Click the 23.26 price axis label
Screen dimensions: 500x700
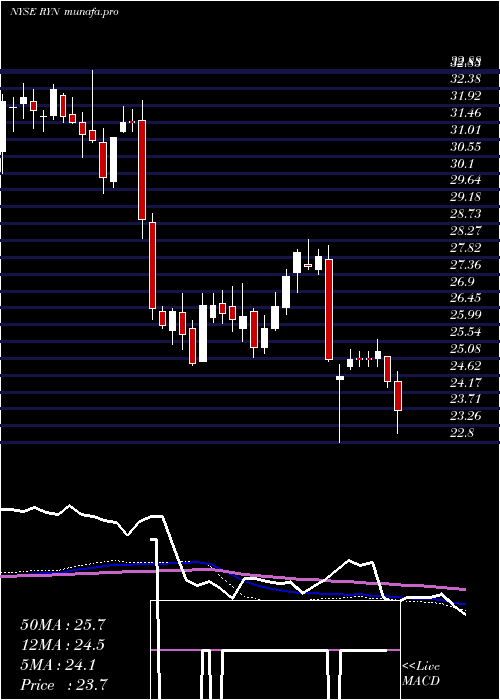[x=465, y=416]
